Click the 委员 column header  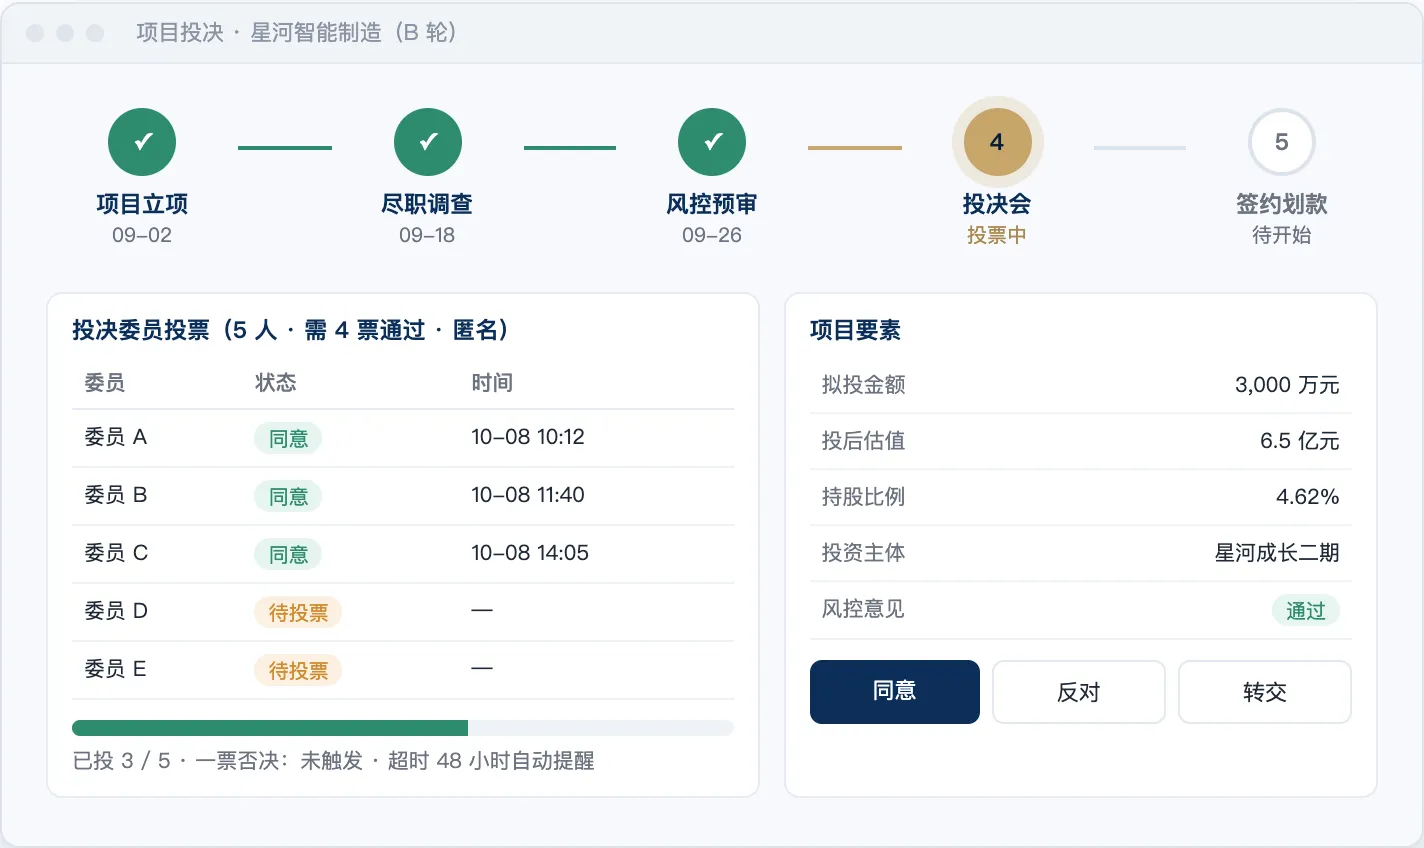pyautogui.click(x=105, y=382)
